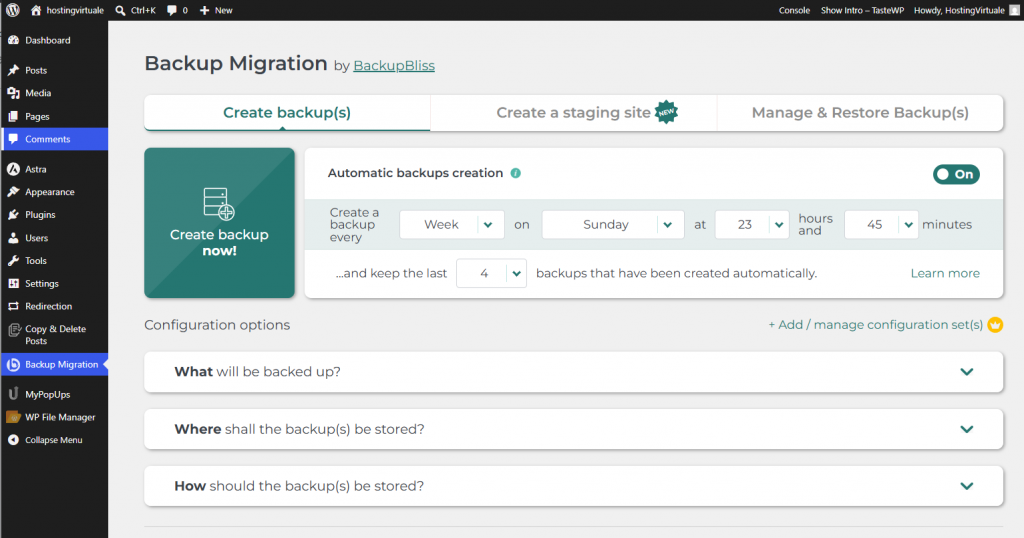Screen dimensions: 1024x538
Task: Click the Collapse Menu arrow icon
Action: 14,440
